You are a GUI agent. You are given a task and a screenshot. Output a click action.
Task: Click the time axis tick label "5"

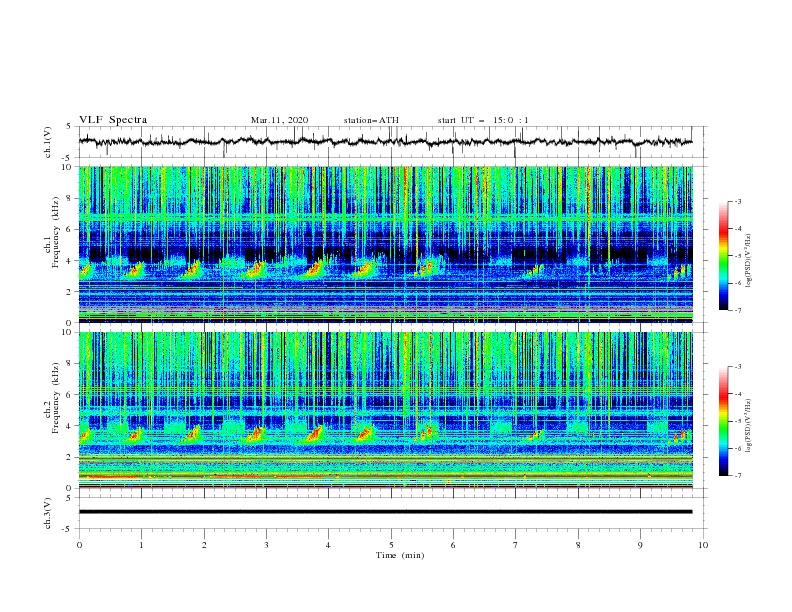391,545
